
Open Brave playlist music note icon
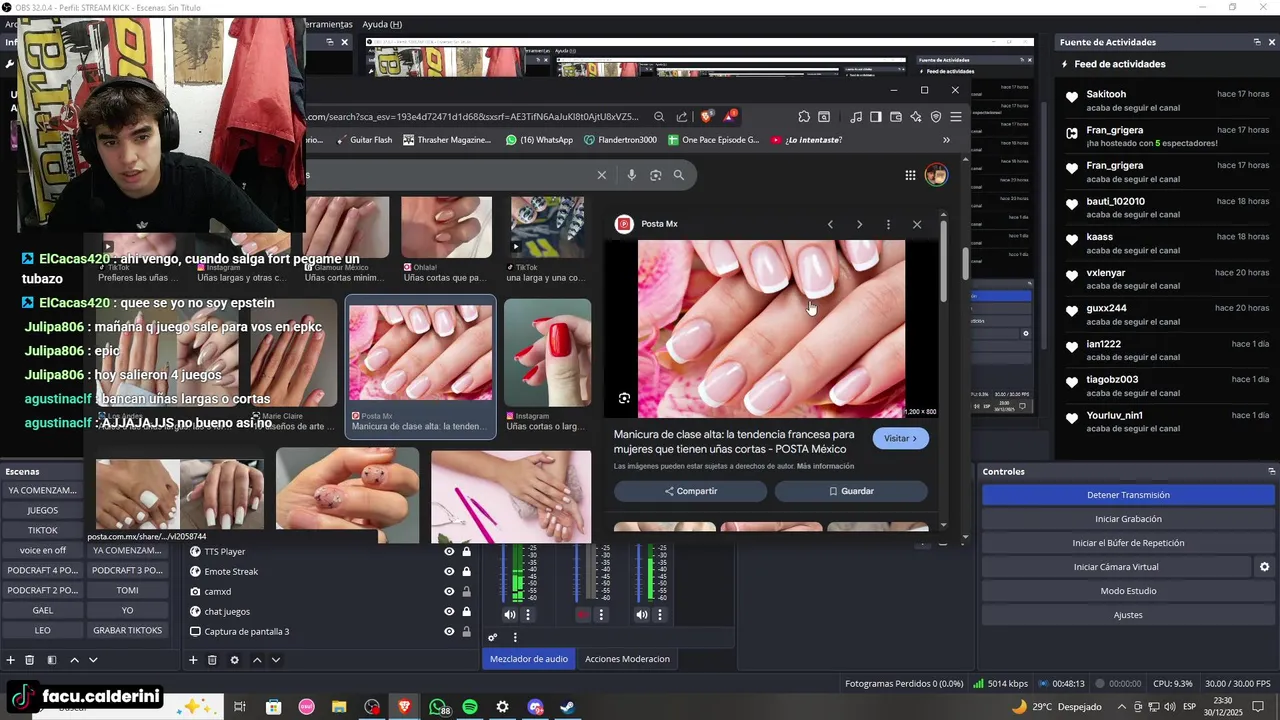tap(856, 117)
